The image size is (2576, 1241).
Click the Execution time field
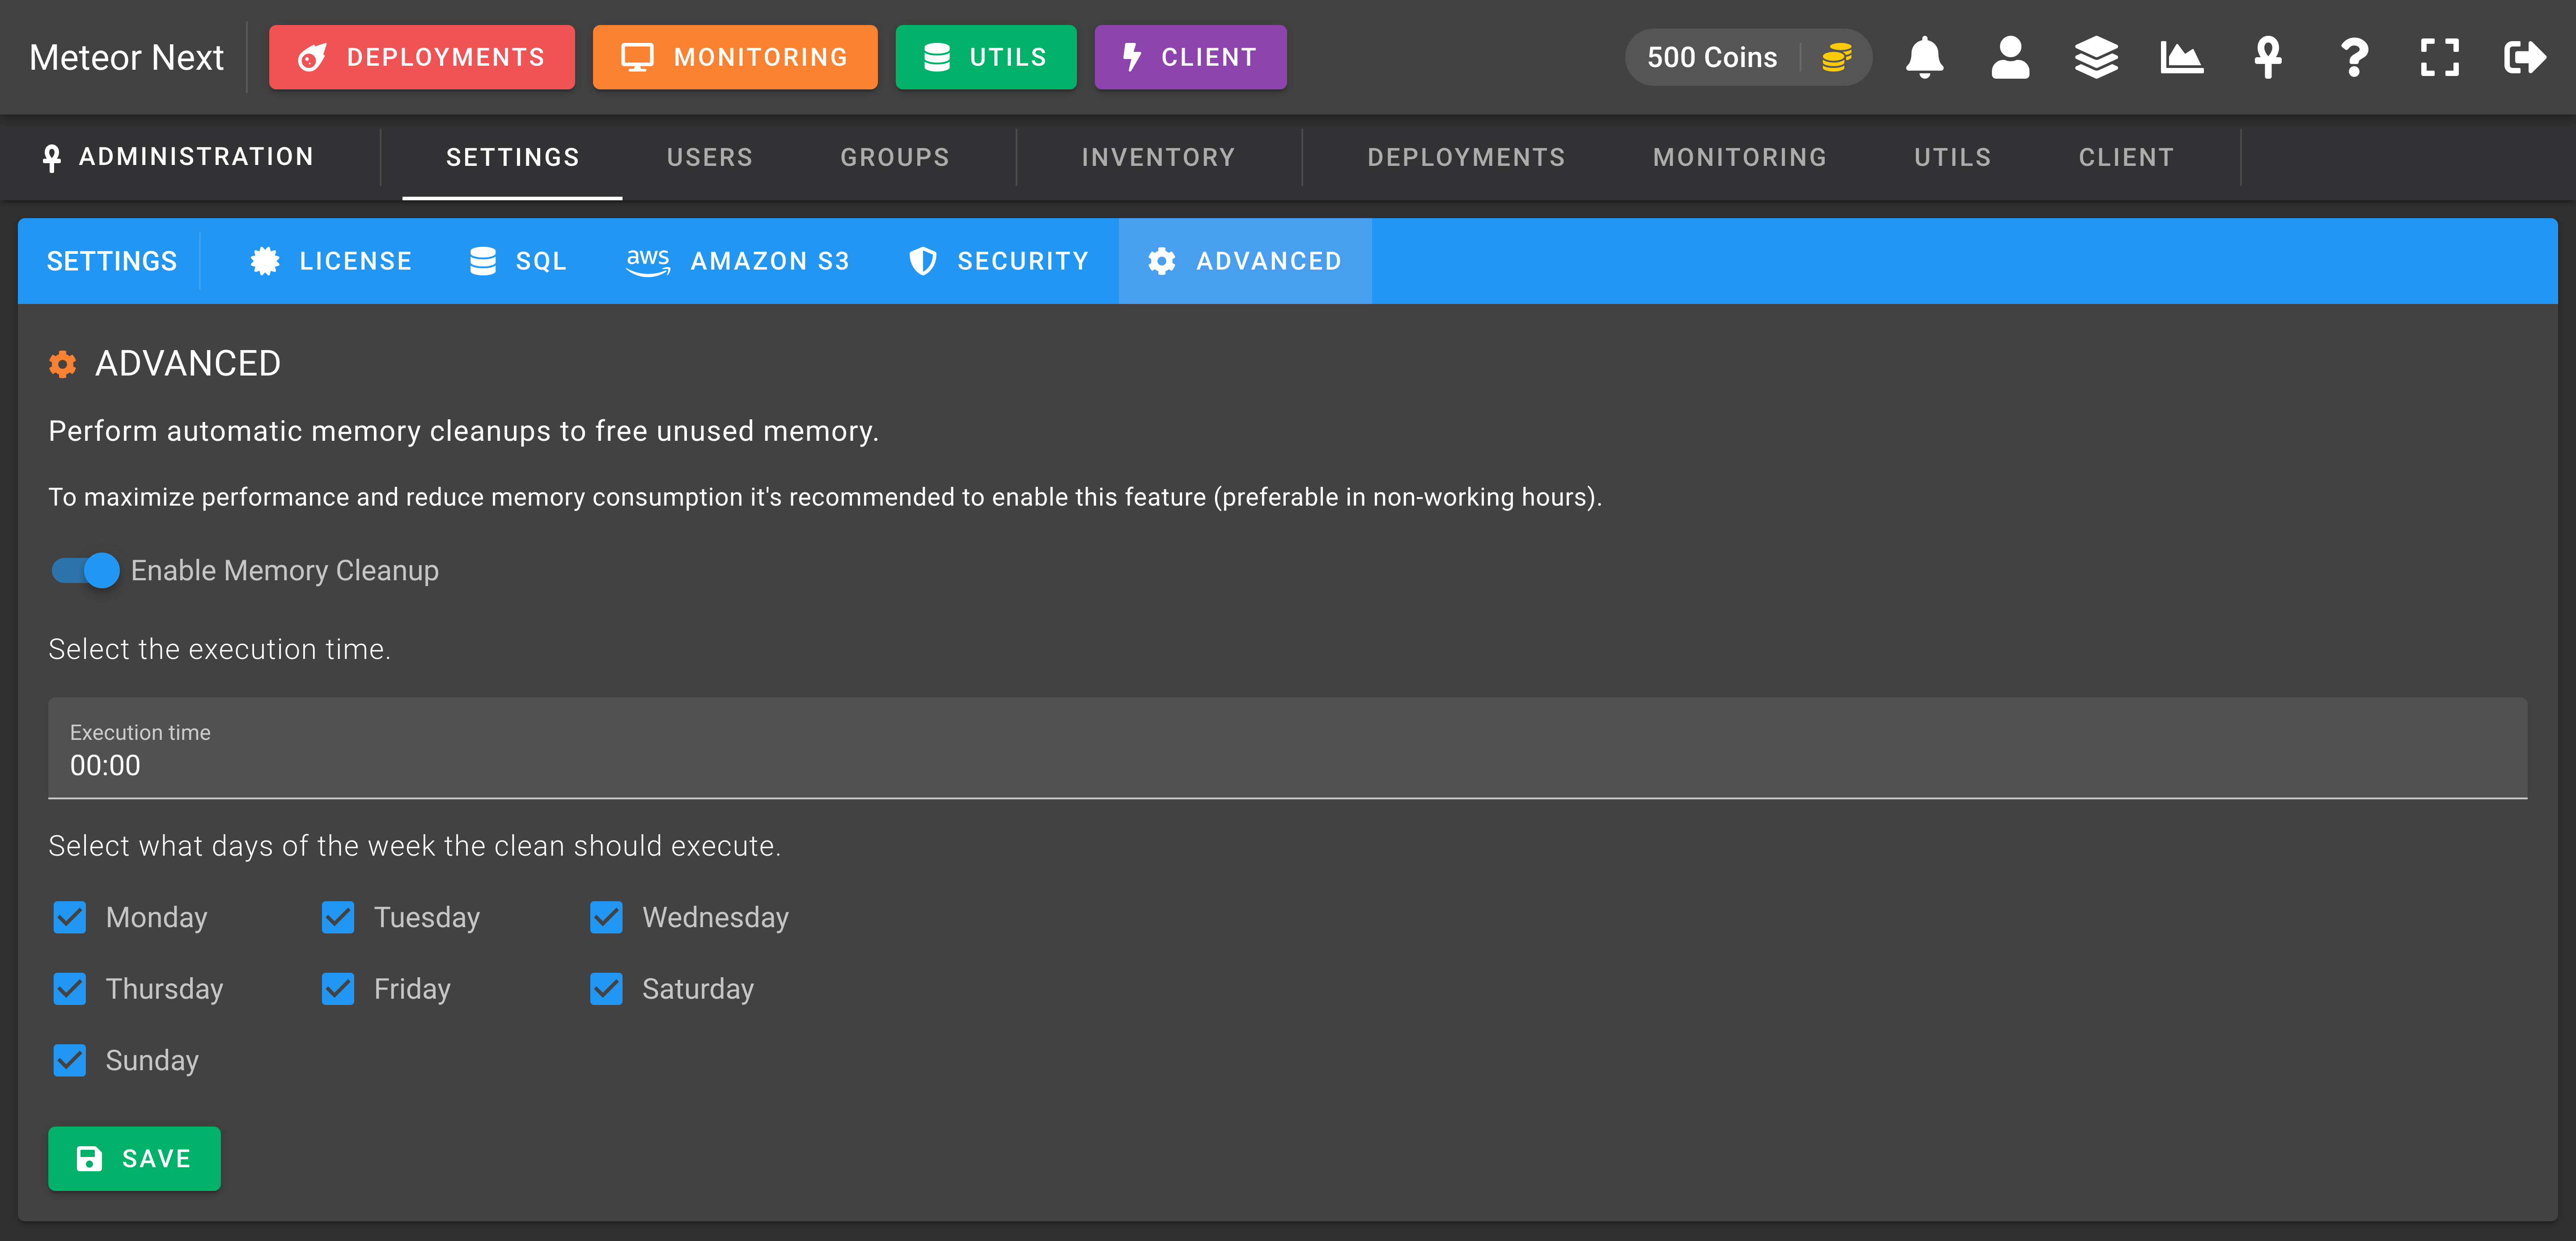point(1287,748)
